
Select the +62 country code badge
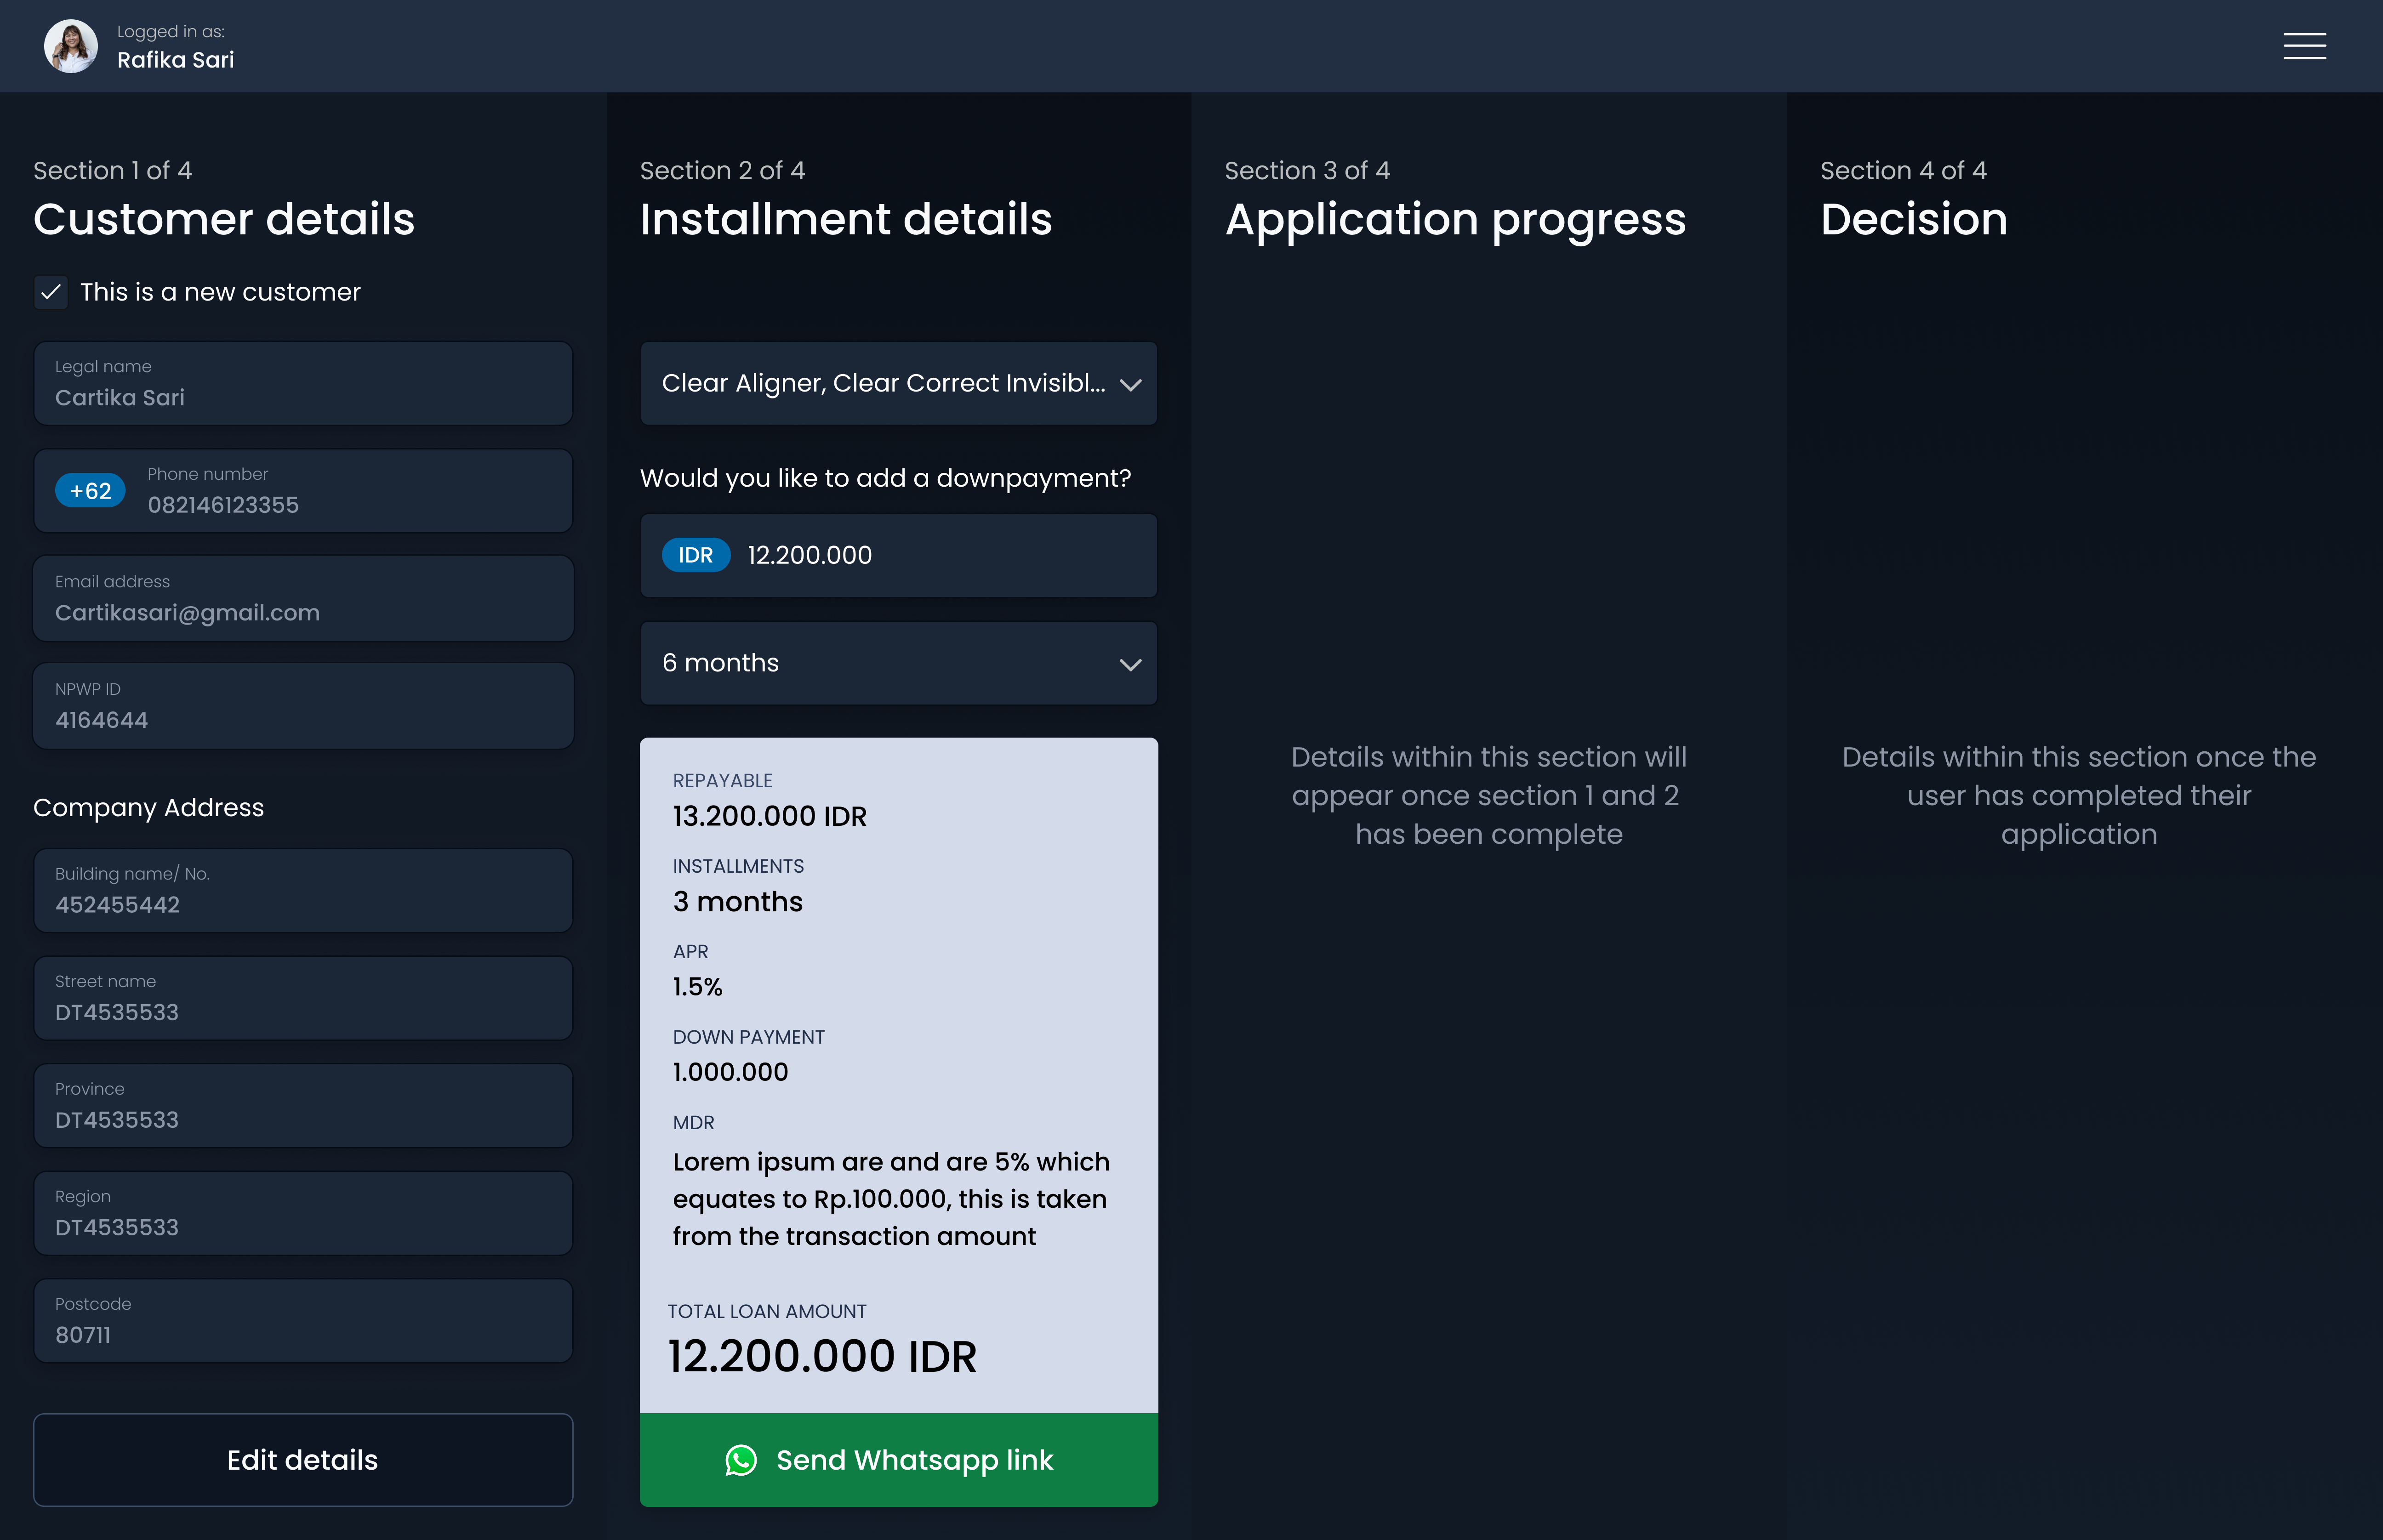coord(89,490)
